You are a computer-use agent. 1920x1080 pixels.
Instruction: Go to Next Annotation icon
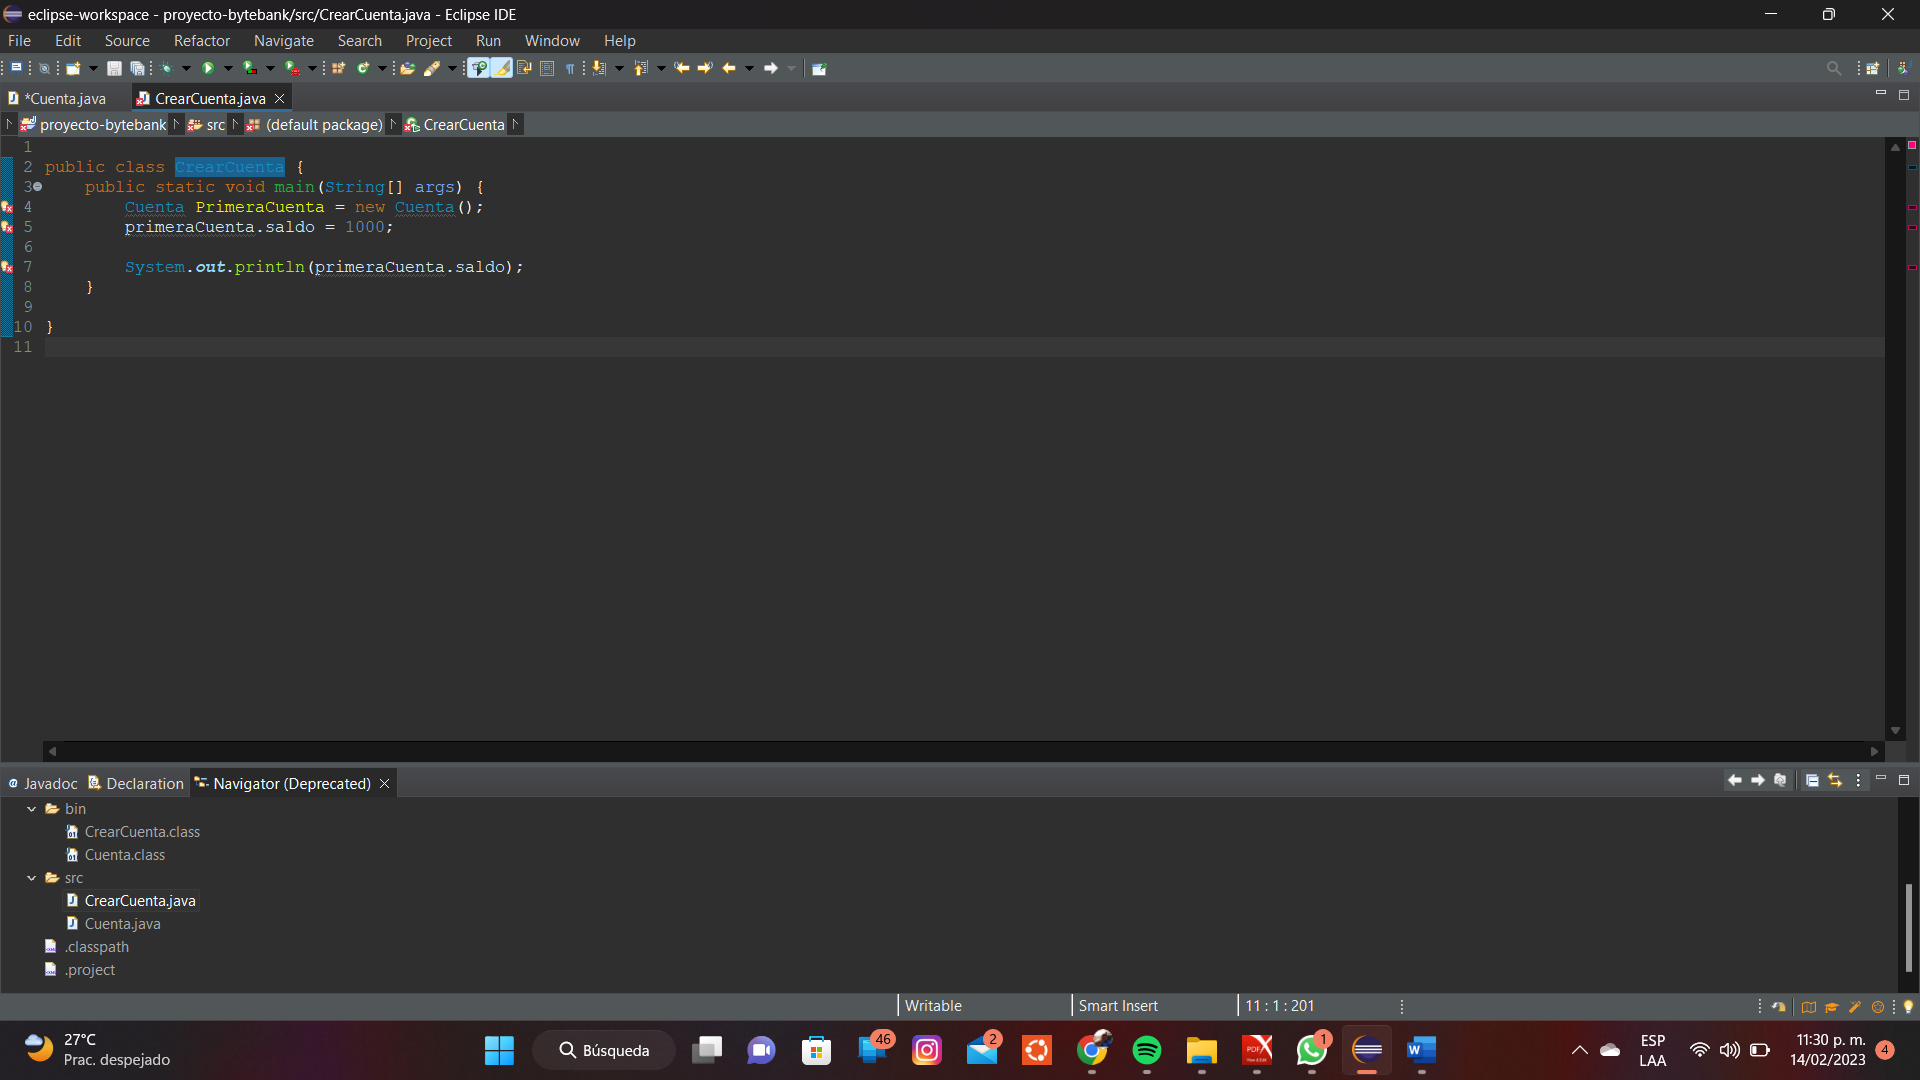click(598, 68)
